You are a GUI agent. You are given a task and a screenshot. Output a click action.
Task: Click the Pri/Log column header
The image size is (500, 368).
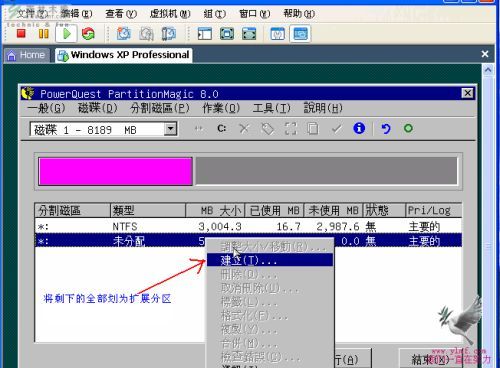(433, 210)
